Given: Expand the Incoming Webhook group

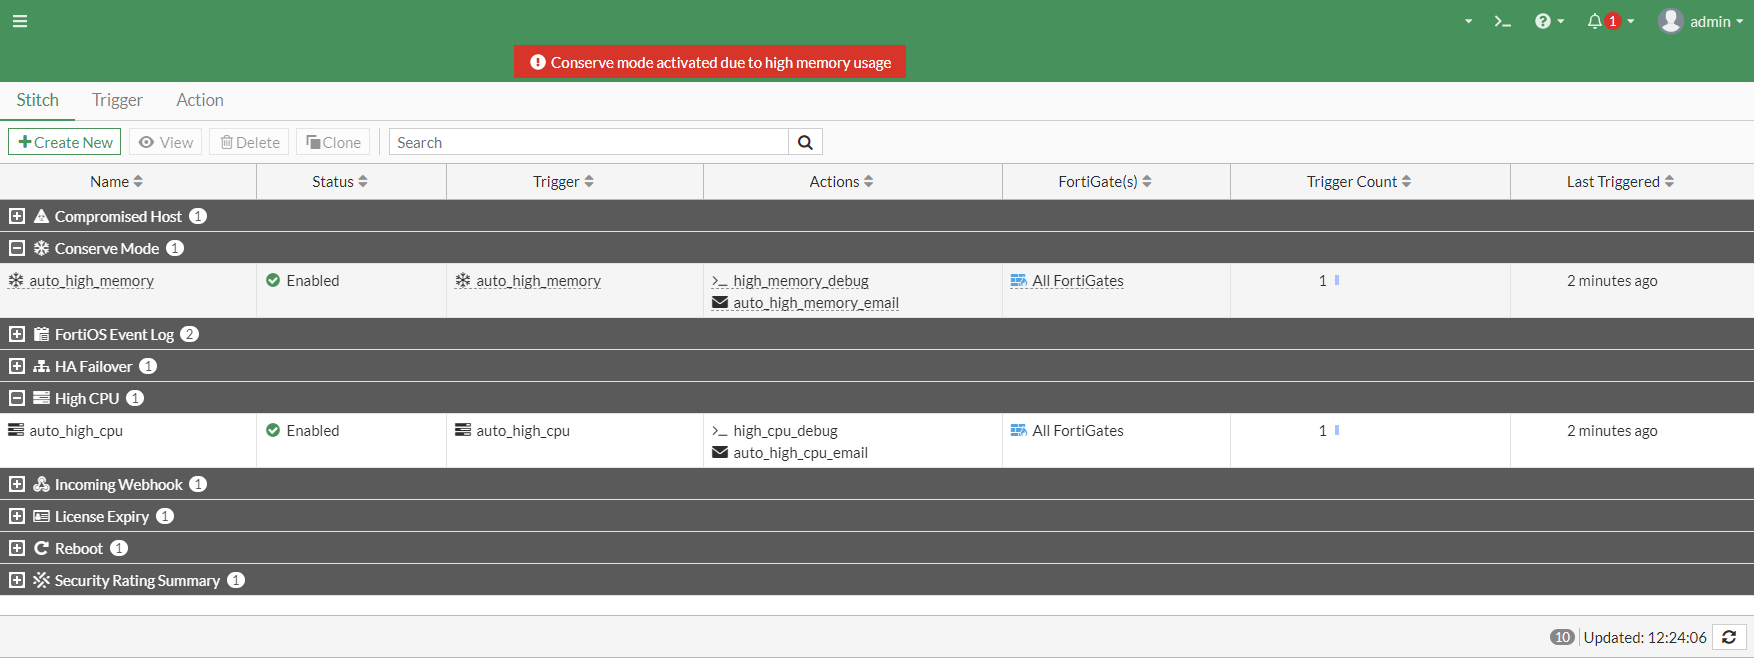Looking at the screenshot, I should pos(17,484).
